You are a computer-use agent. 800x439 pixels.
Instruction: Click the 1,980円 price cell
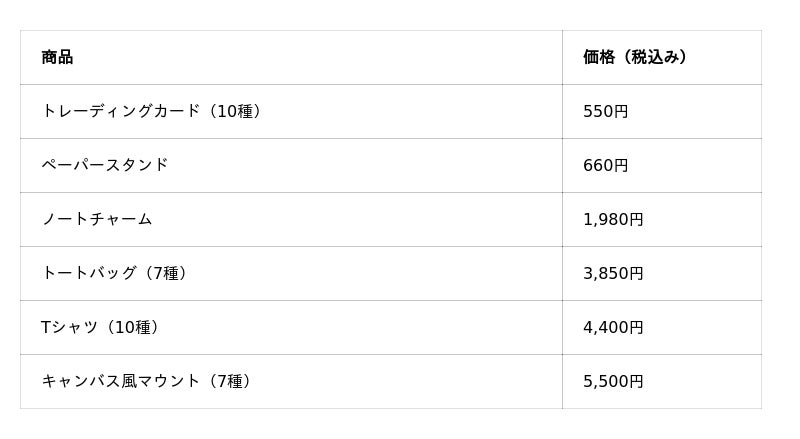click(x=613, y=219)
